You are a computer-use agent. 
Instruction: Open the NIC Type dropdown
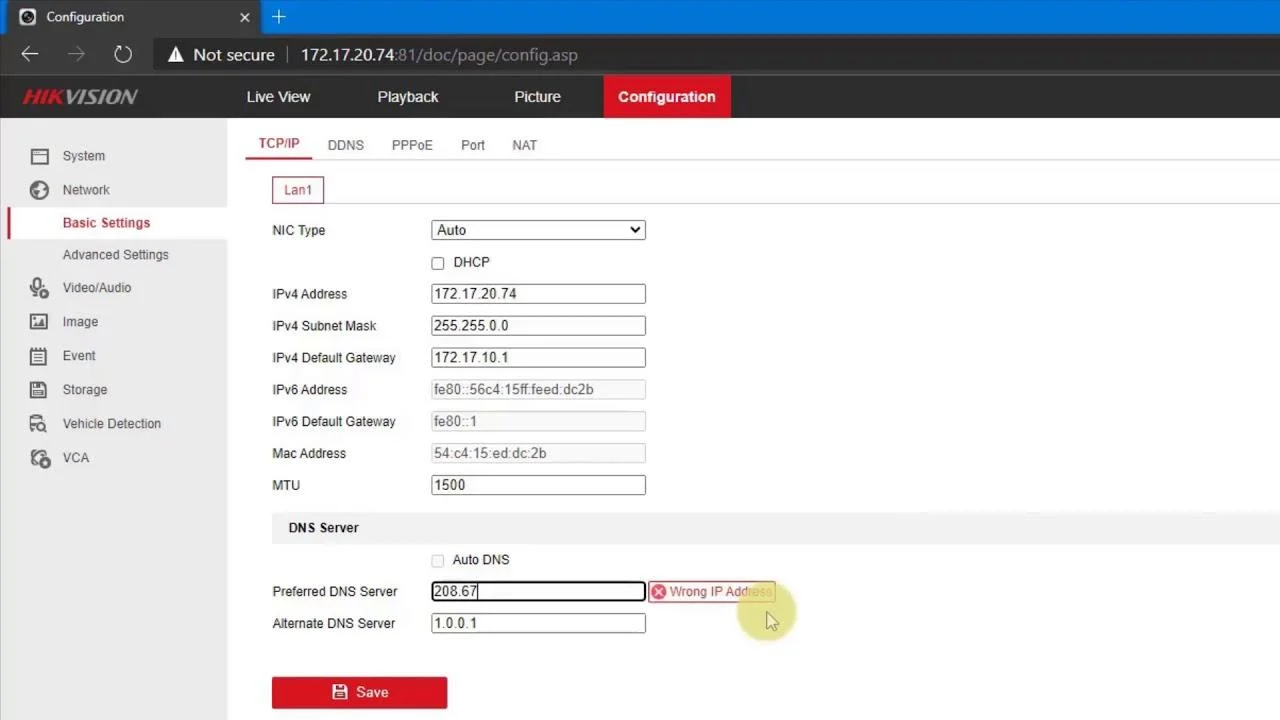click(x=538, y=230)
